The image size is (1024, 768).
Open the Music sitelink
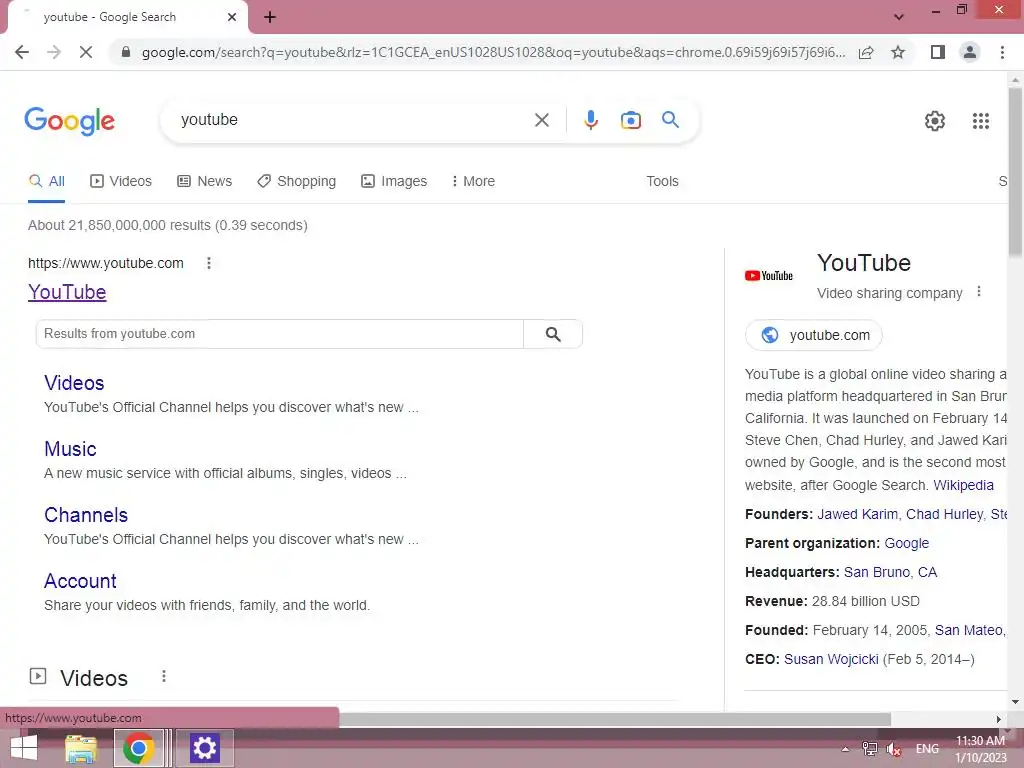70,449
